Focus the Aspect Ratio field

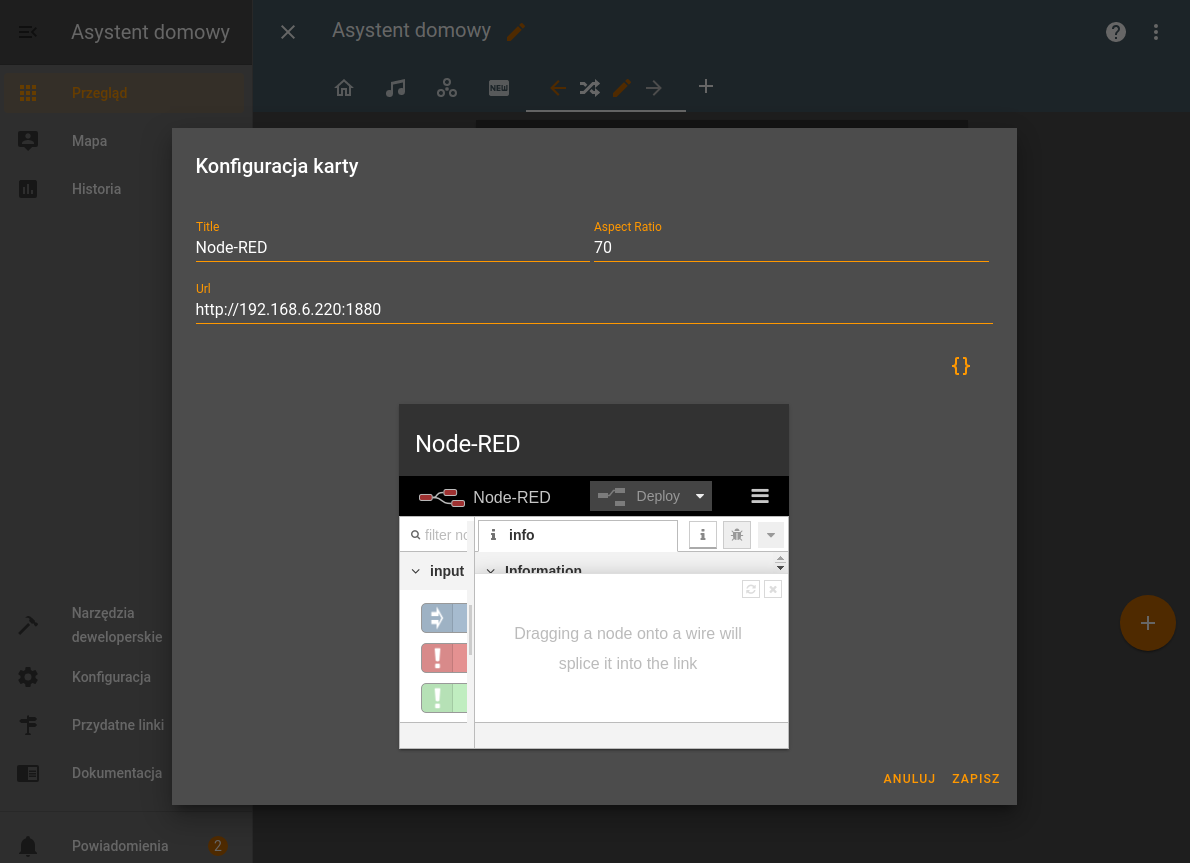click(790, 248)
